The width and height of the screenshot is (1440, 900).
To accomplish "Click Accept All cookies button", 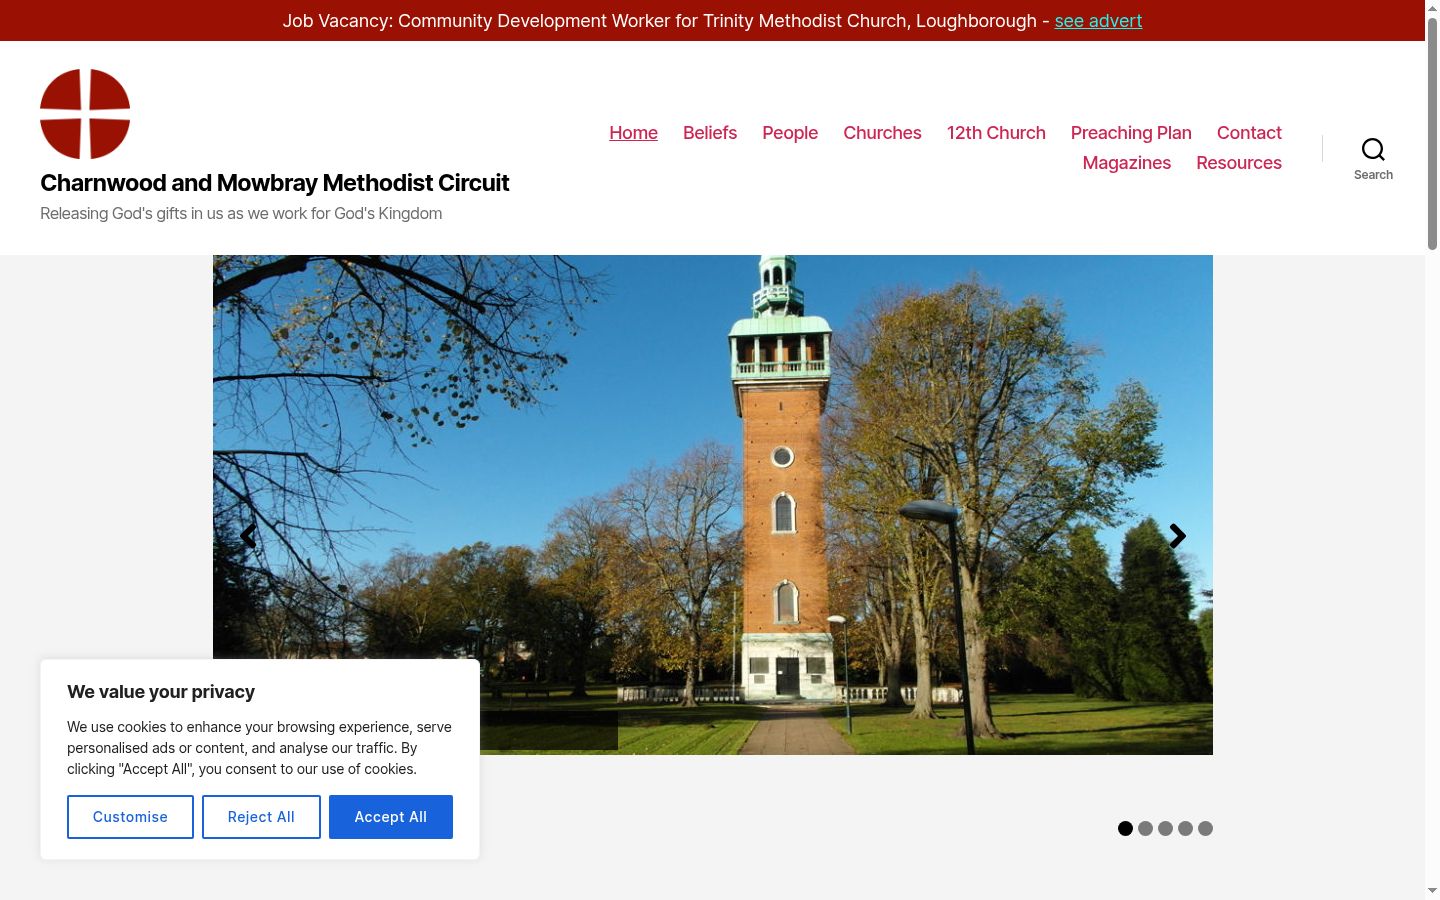I will tap(391, 817).
